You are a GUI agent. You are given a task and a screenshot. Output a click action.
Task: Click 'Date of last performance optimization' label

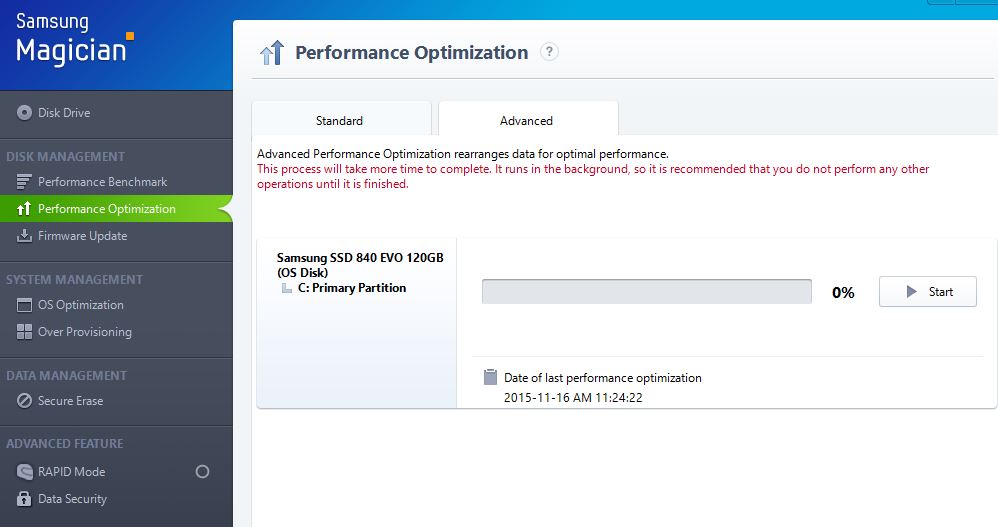[603, 378]
